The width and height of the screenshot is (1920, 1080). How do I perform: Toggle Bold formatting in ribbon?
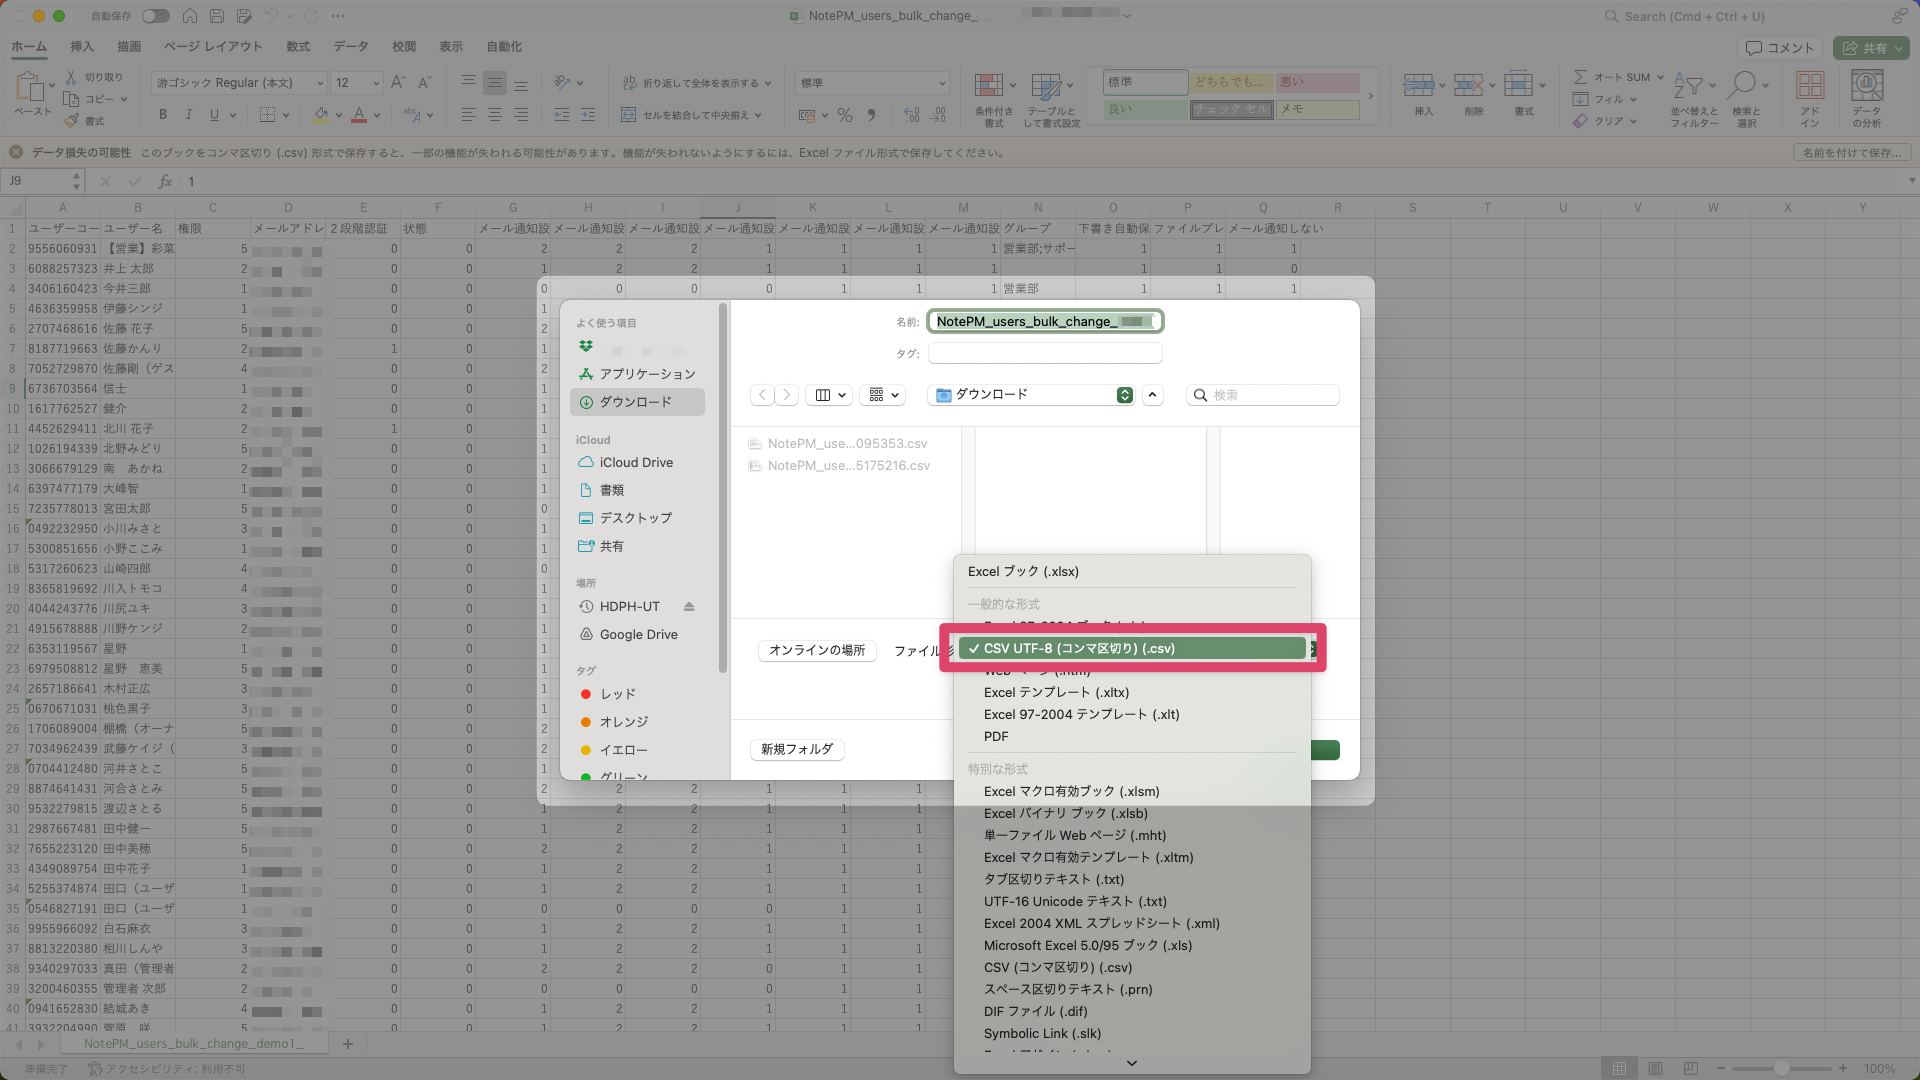163,115
